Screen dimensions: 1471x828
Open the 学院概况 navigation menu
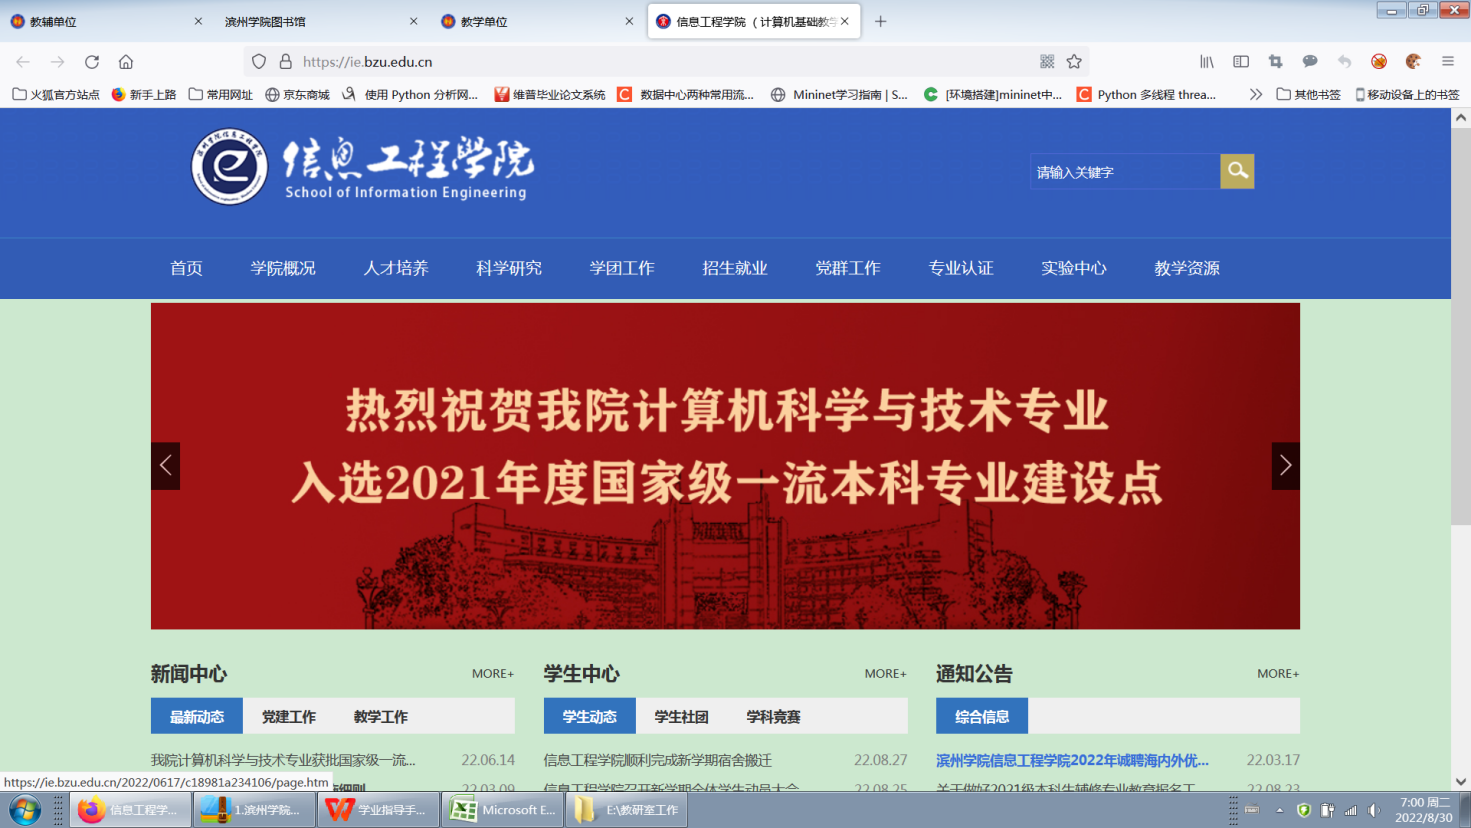pos(283,268)
